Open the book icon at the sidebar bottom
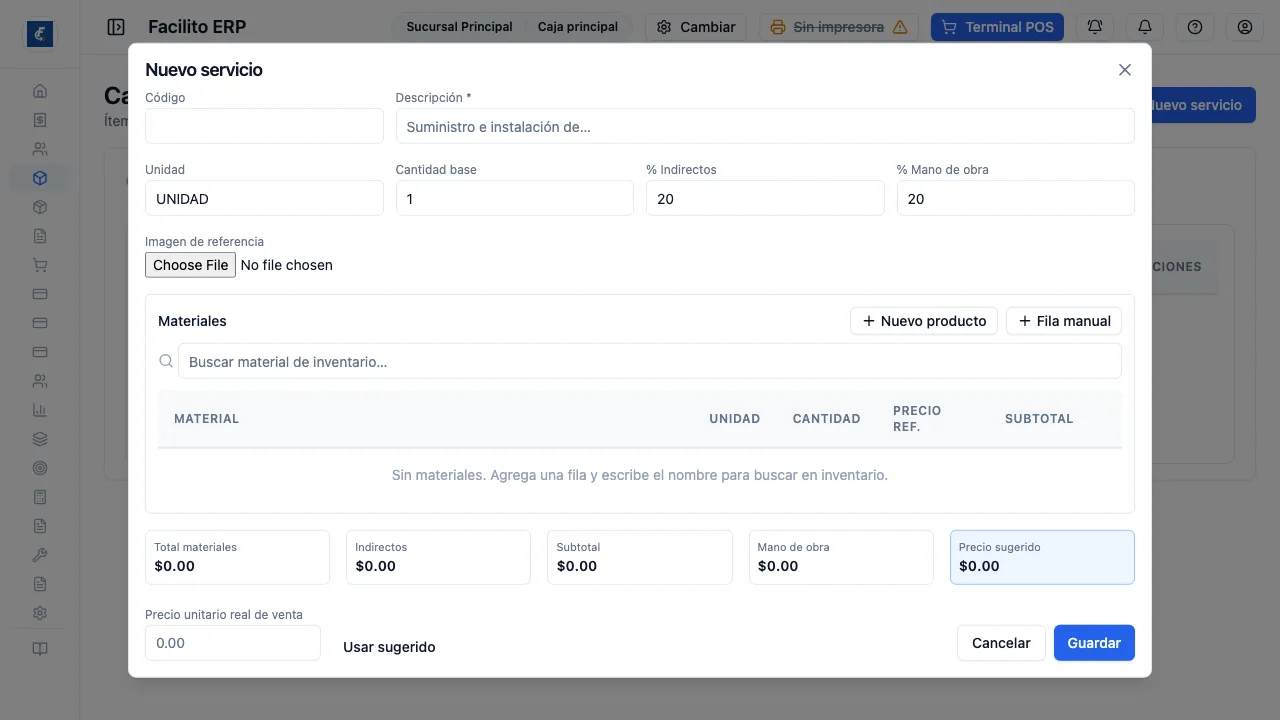Screen dimensions: 1280x720 coord(40,649)
